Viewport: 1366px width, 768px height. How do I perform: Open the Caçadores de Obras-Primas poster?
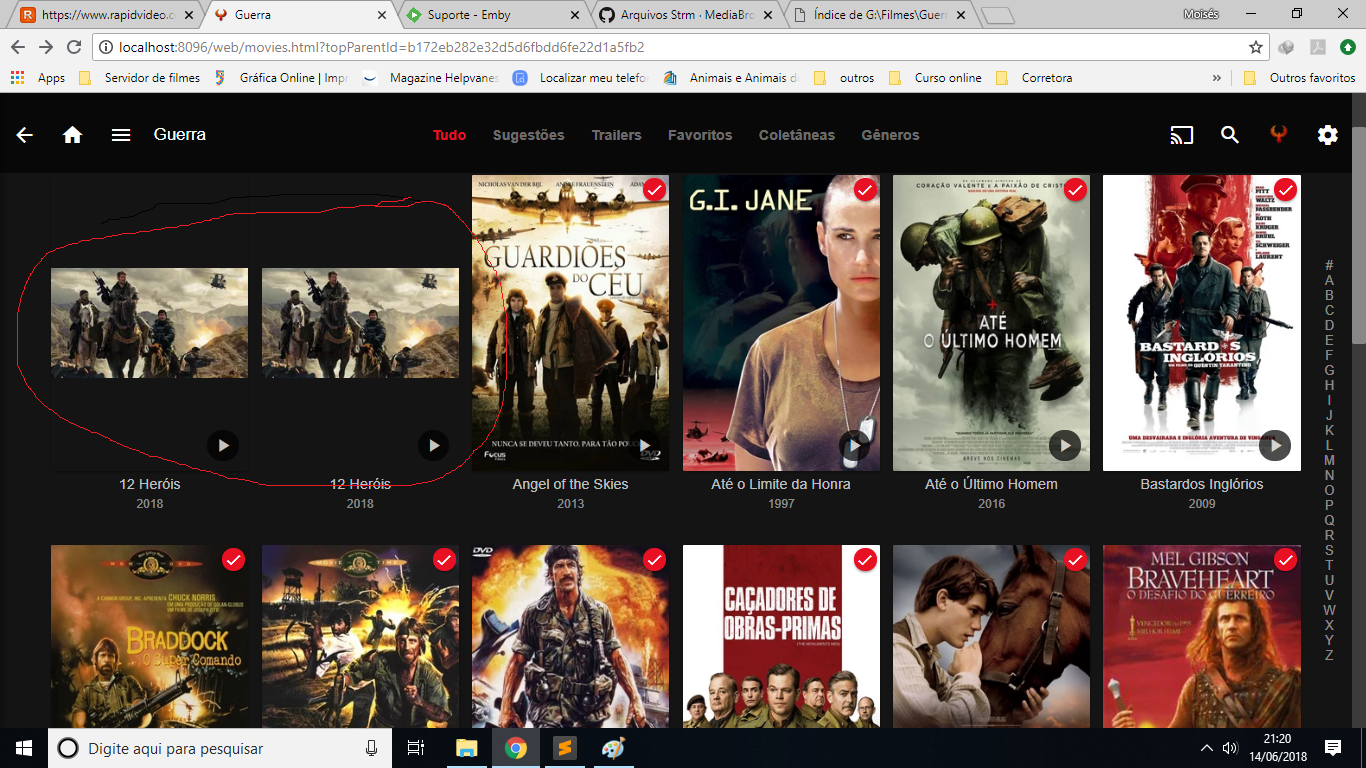[x=781, y=636]
